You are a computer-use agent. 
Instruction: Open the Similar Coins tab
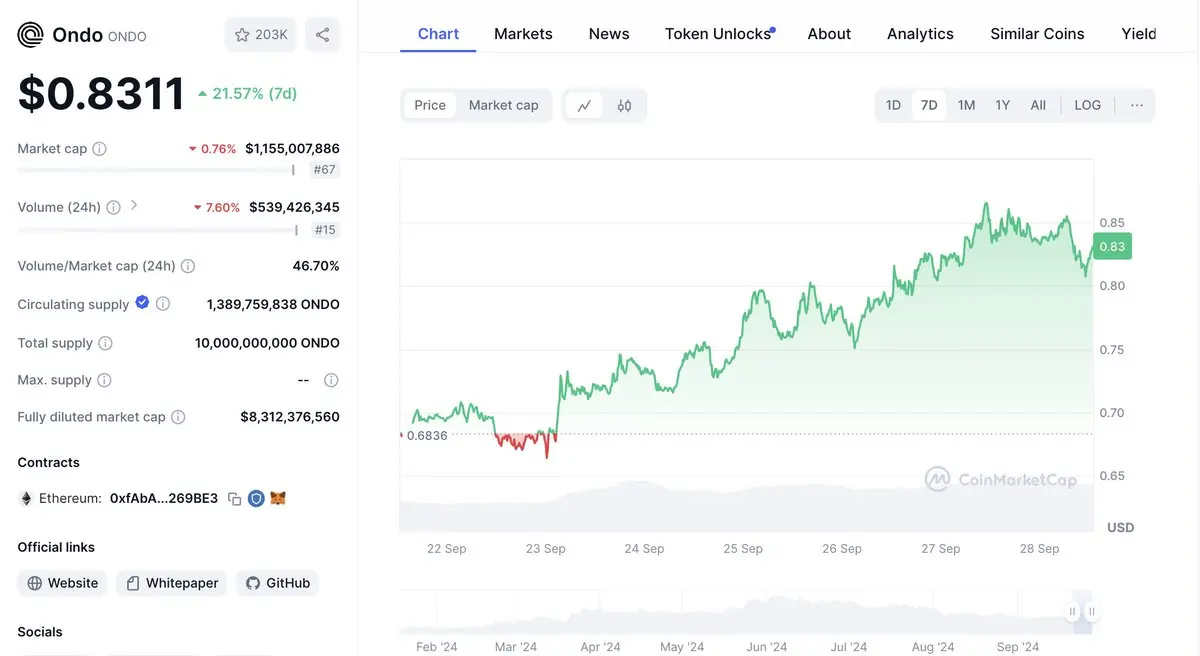point(1037,34)
